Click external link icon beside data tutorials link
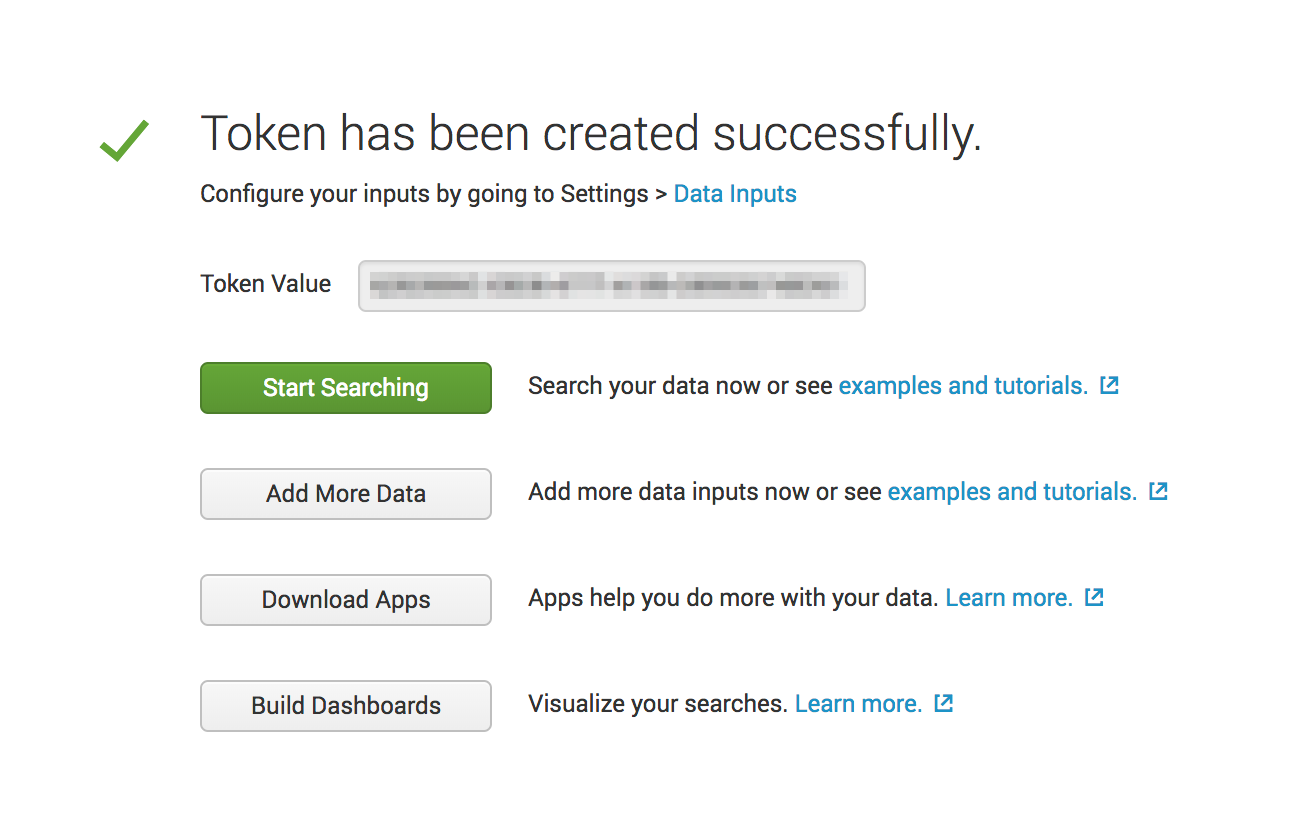This screenshot has height=834, width=1290. (x=1157, y=490)
